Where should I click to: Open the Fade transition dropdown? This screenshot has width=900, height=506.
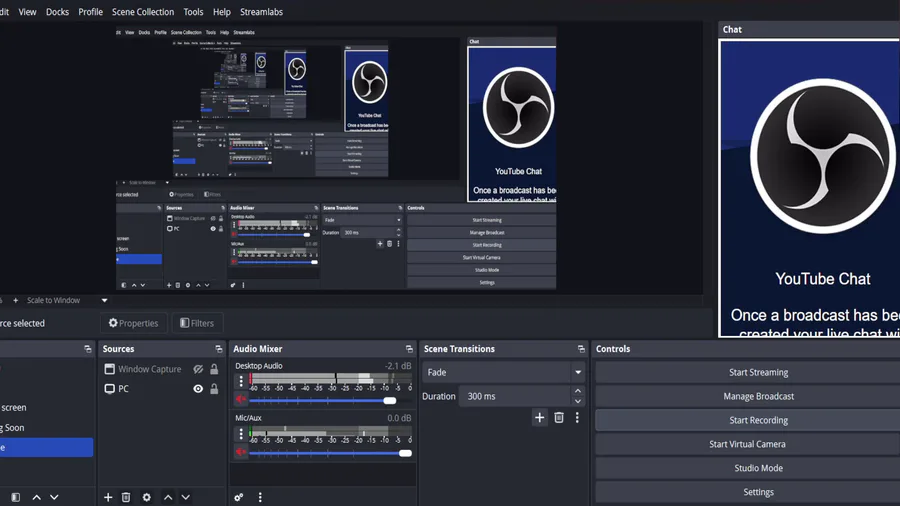[x=503, y=372]
